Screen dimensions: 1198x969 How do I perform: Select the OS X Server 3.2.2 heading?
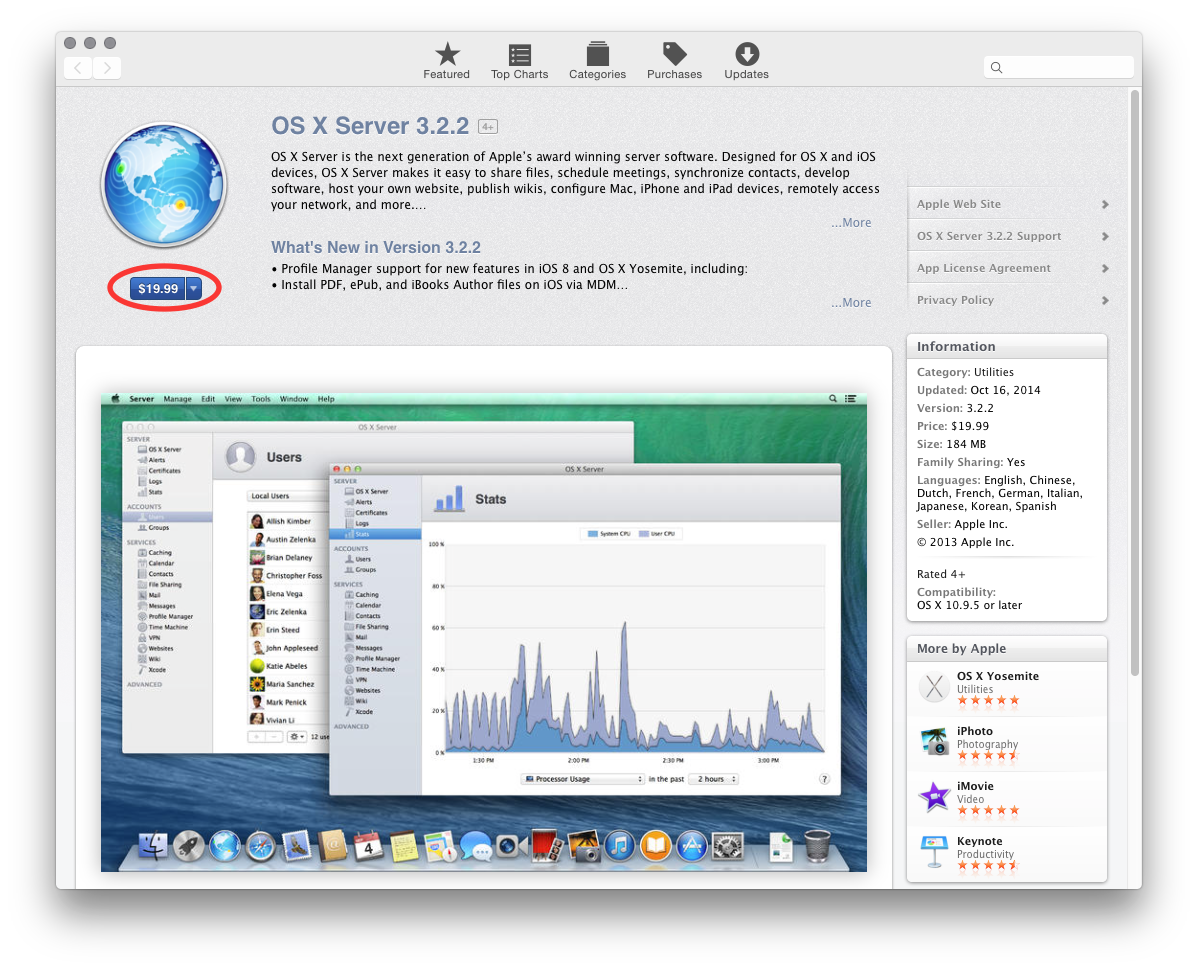[370, 126]
